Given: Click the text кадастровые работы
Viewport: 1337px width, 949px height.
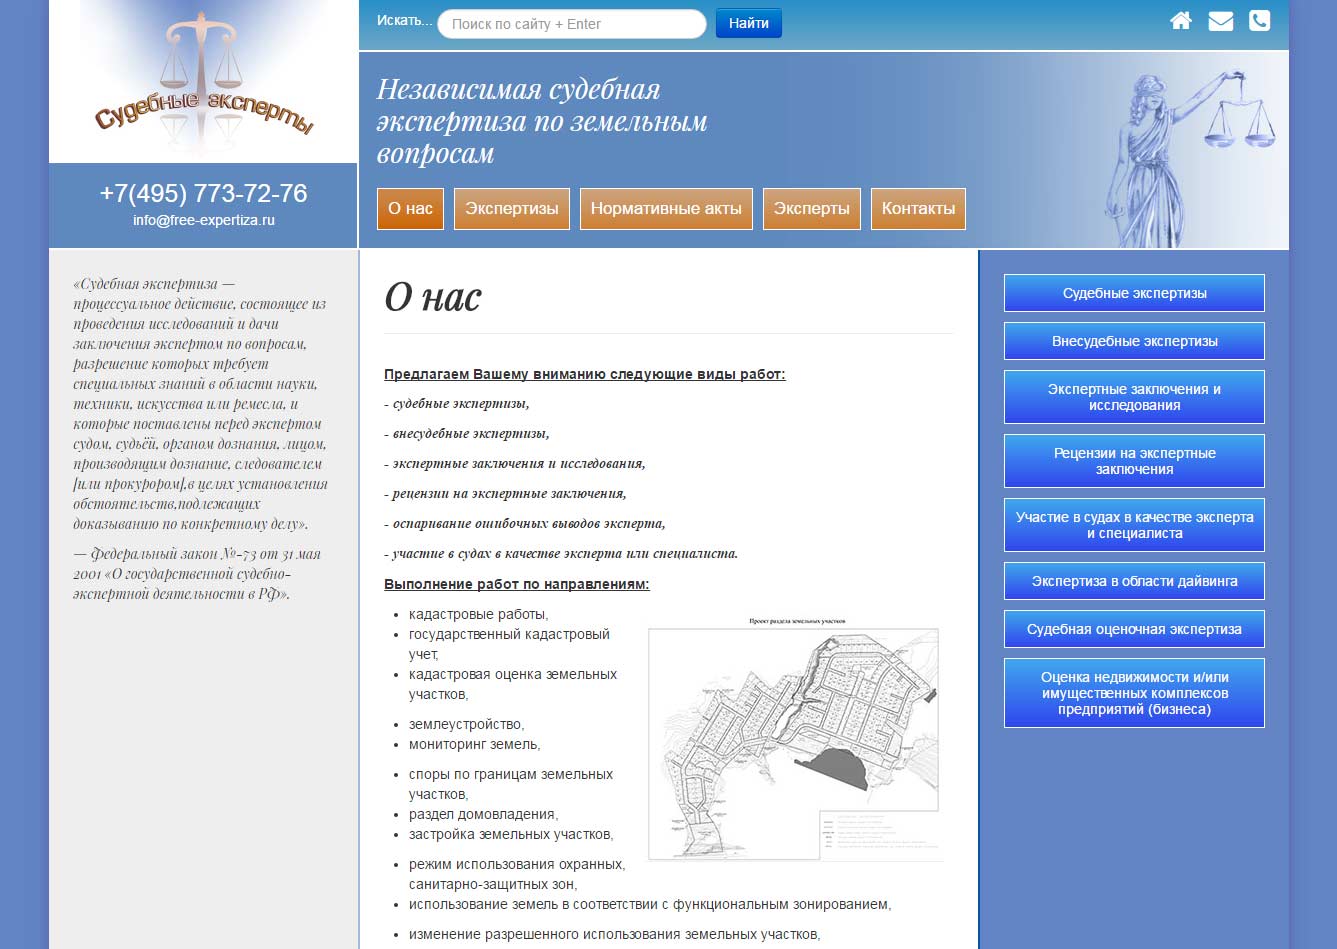Looking at the screenshot, I should 478,614.
